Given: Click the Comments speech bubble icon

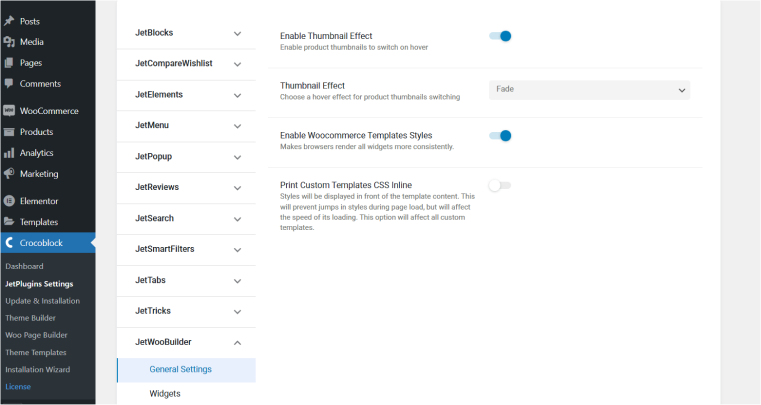Looking at the screenshot, I should click(9, 84).
